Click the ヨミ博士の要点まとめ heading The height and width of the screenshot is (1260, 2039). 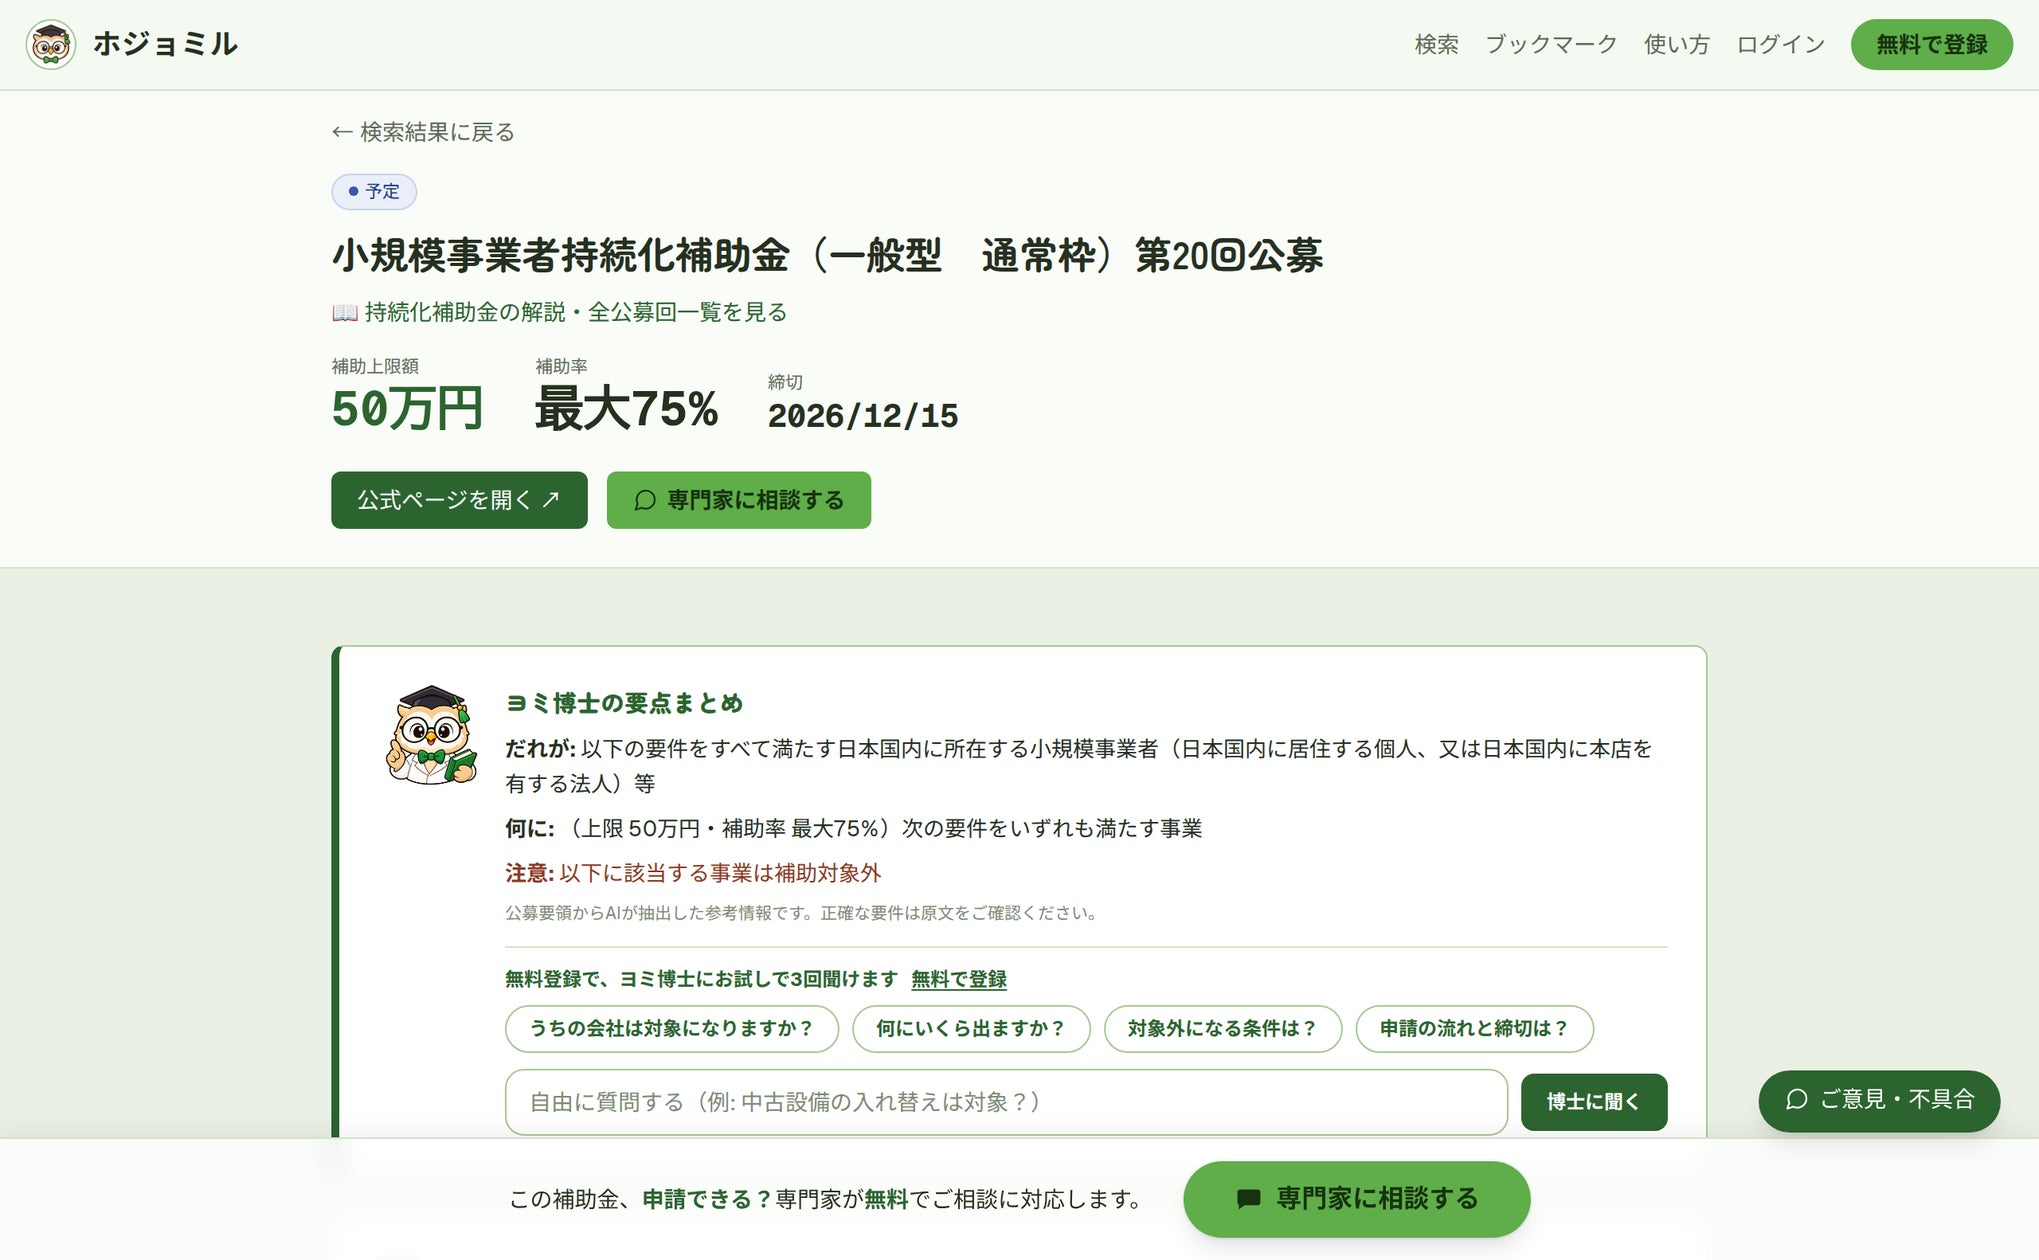(x=625, y=703)
